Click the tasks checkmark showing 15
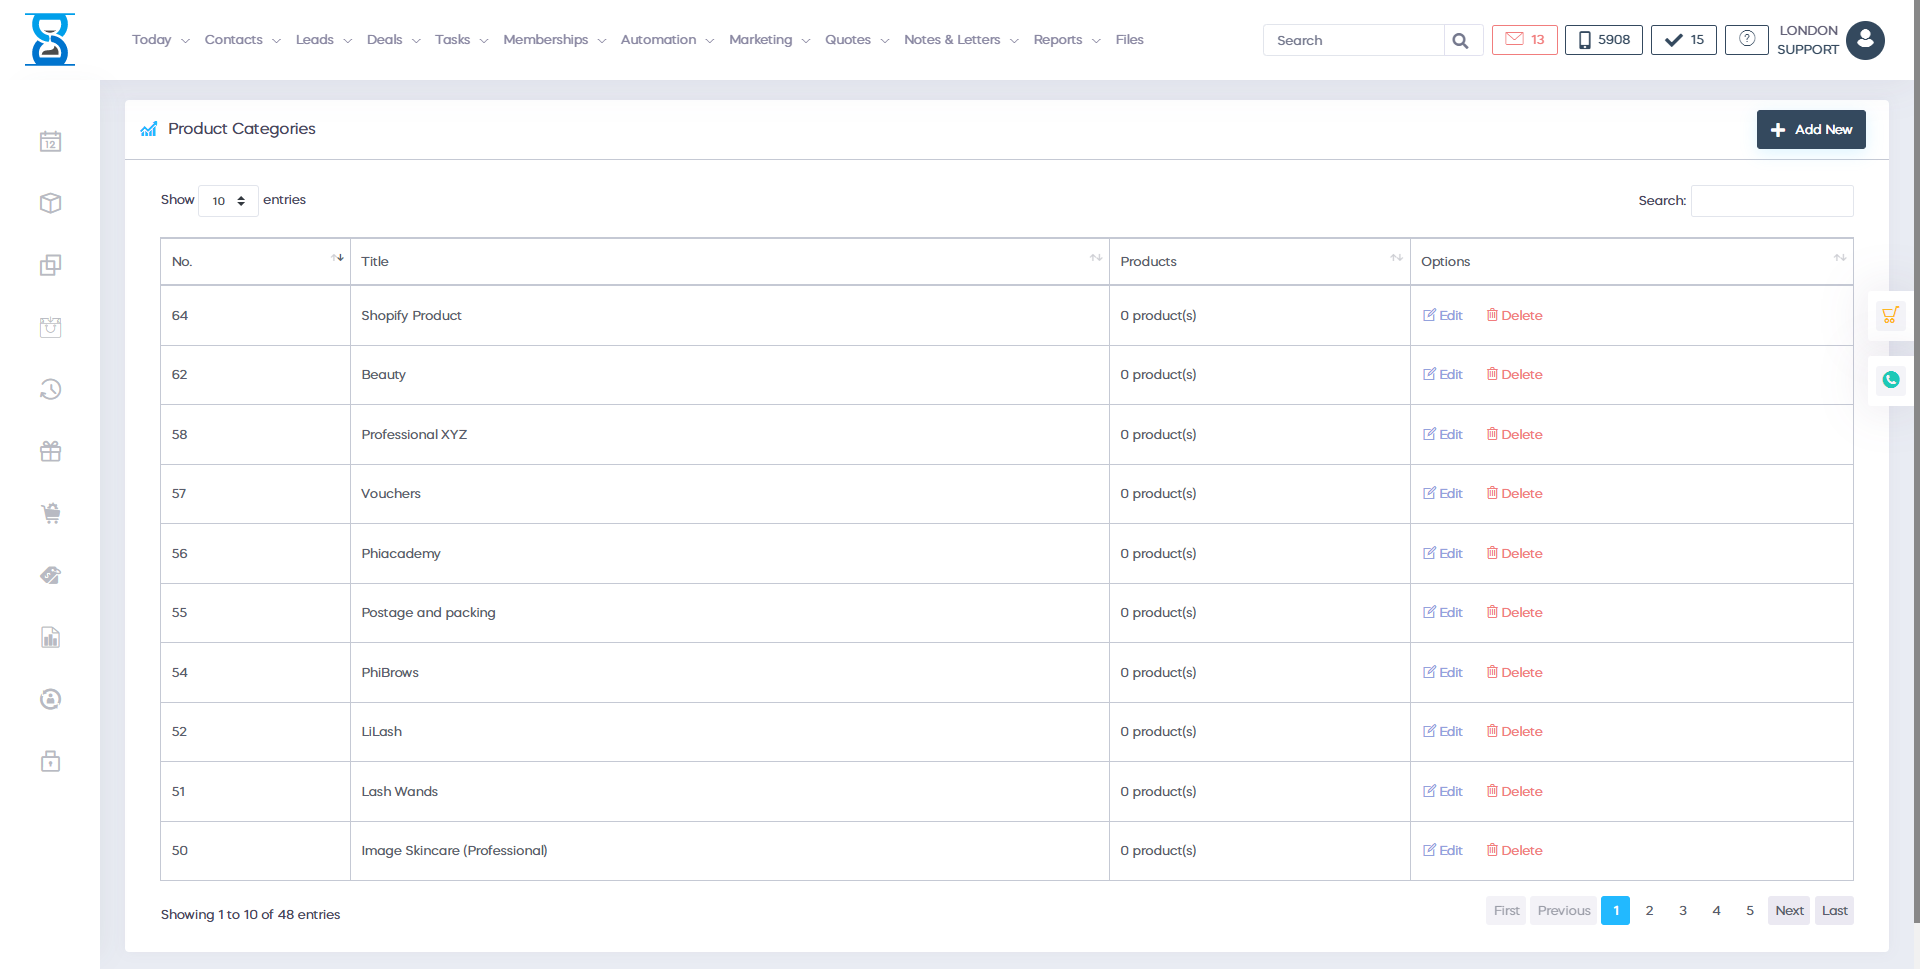 pyautogui.click(x=1682, y=39)
